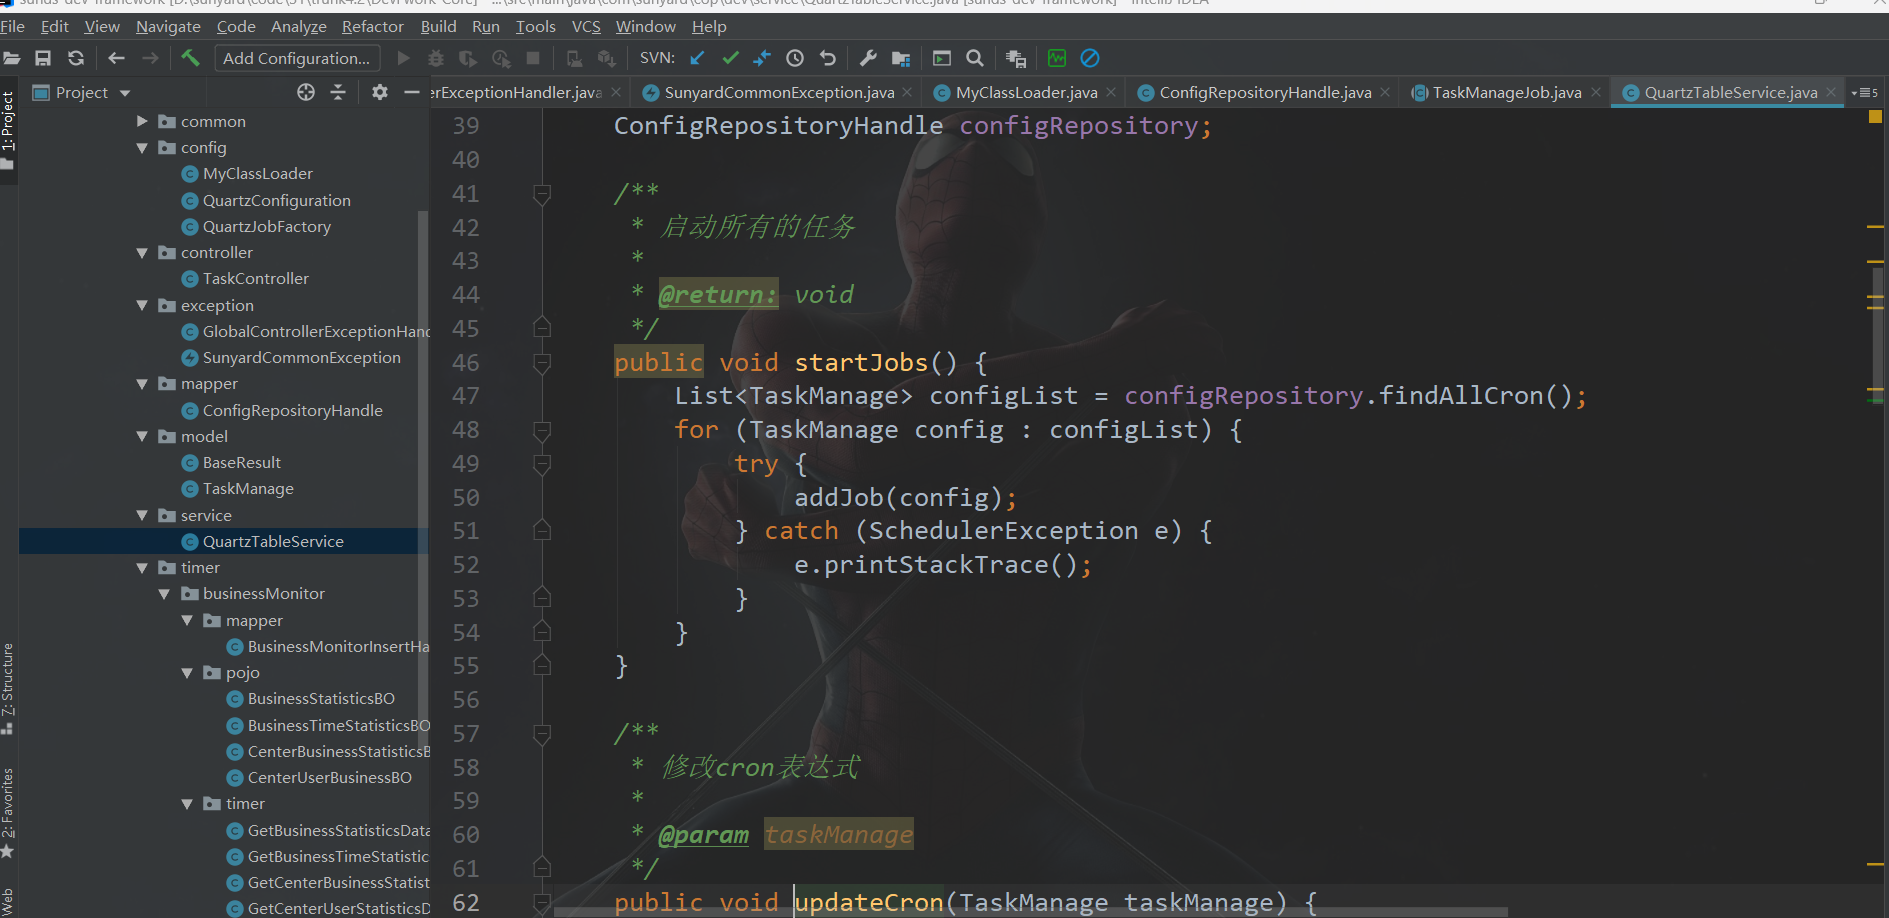
Task: Click the SVN compare with repository icon
Action: (762, 58)
